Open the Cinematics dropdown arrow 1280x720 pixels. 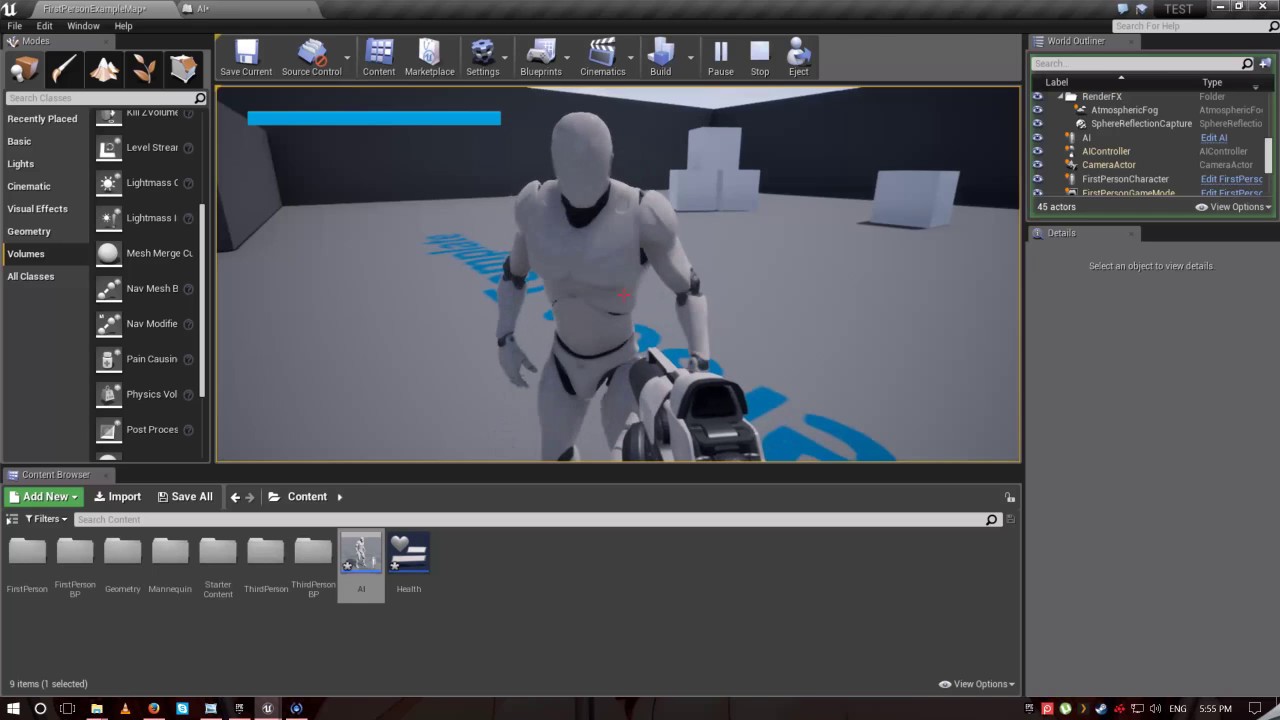(x=631, y=58)
